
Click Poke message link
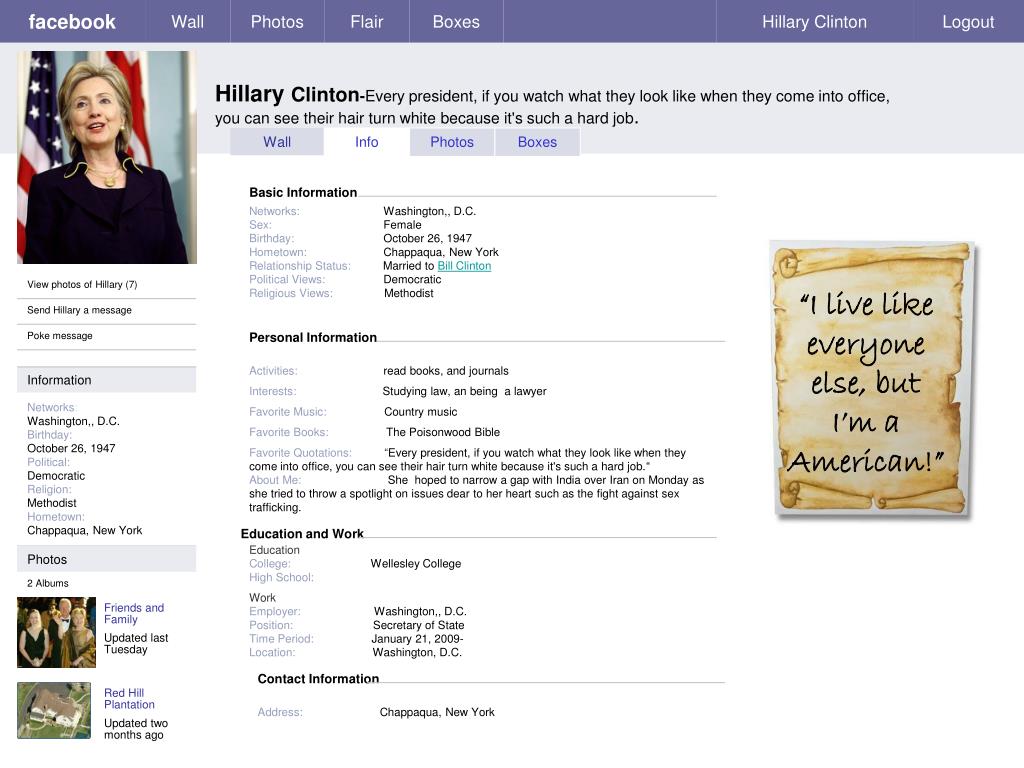coord(59,335)
